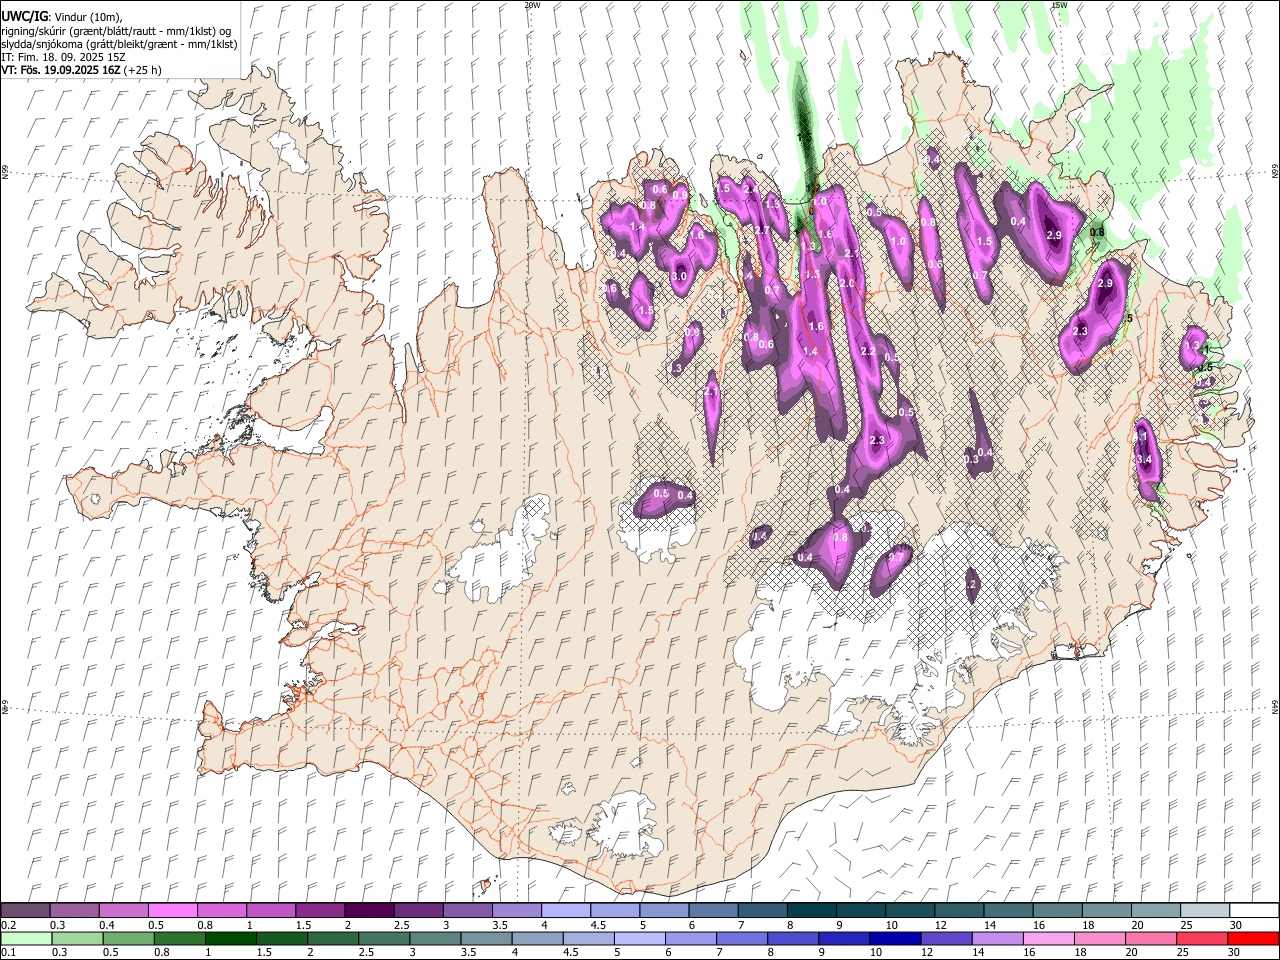The image size is (1280, 960).
Task: Choose the pale gray 25 swatch on snow scale
Action: point(1204,911)
